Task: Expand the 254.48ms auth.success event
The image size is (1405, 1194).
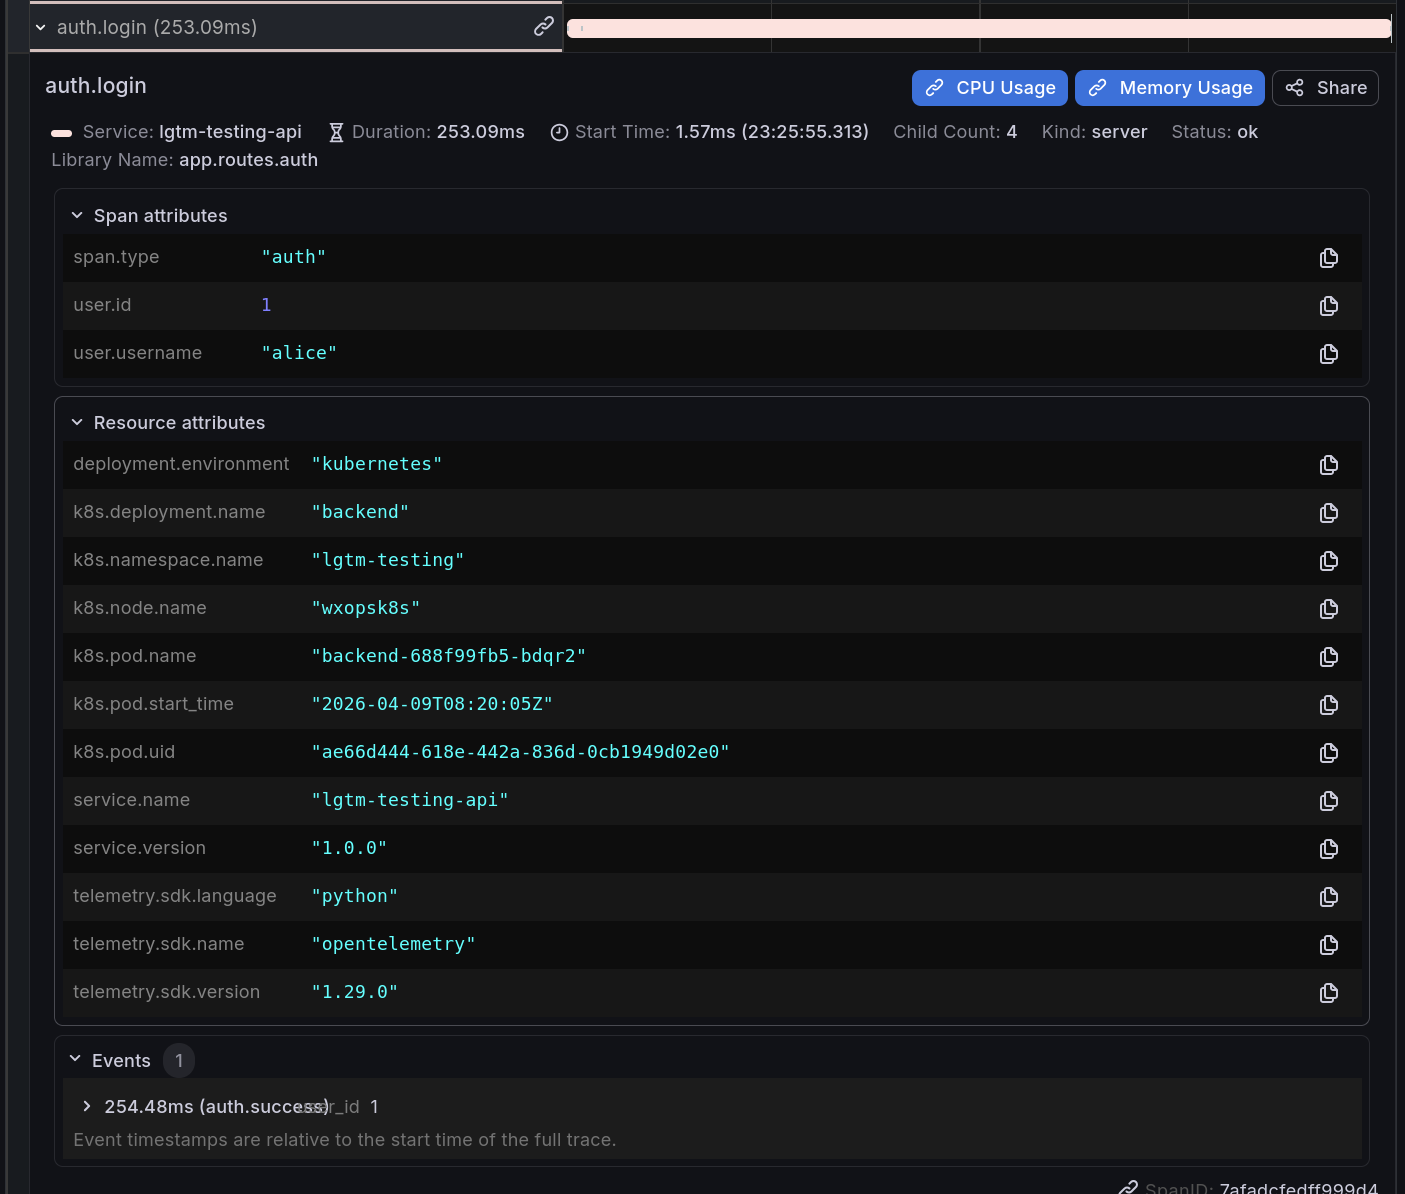Action: pyautogui.click(x=87, y=1106)
